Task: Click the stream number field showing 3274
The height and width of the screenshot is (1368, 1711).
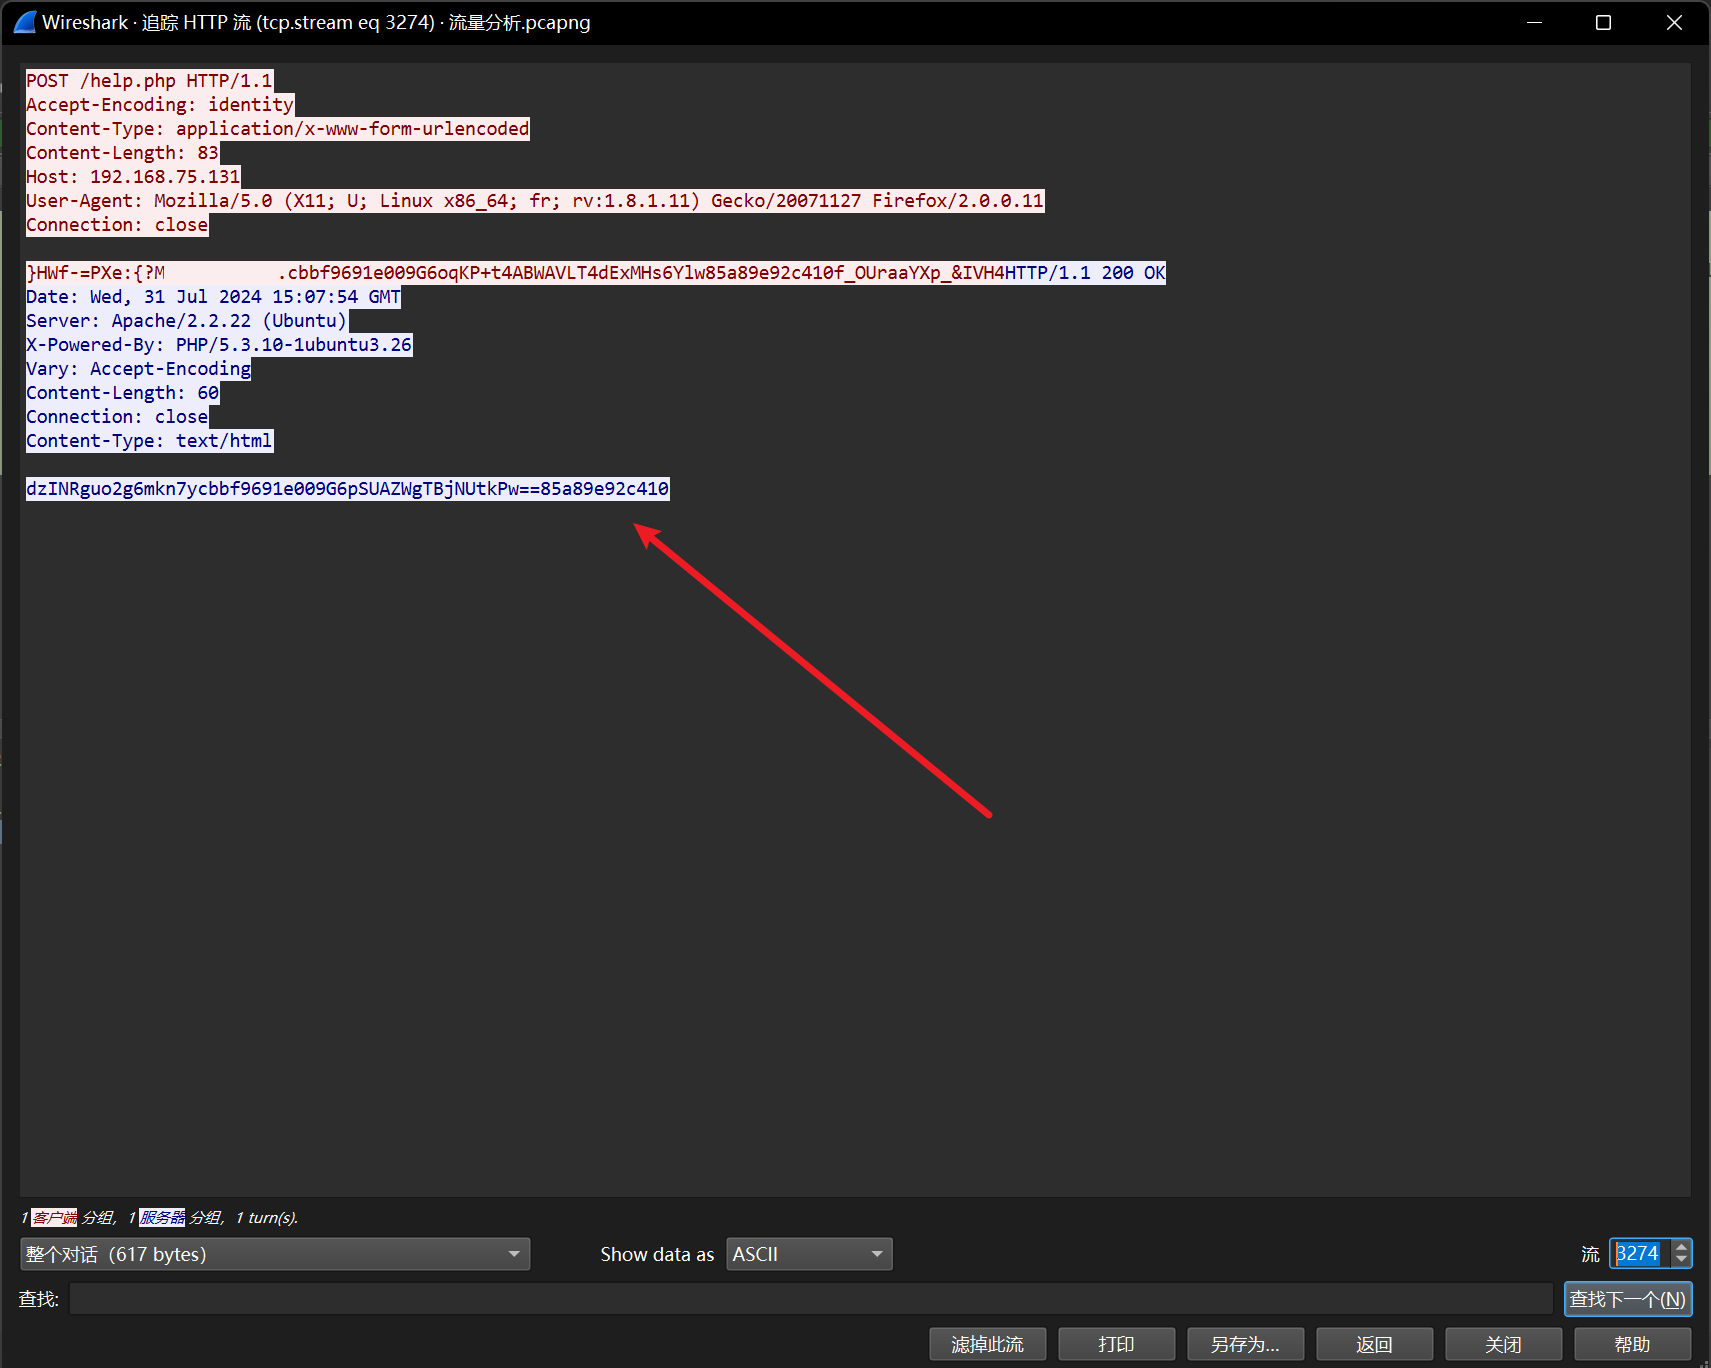Action: (1639, 1254)
